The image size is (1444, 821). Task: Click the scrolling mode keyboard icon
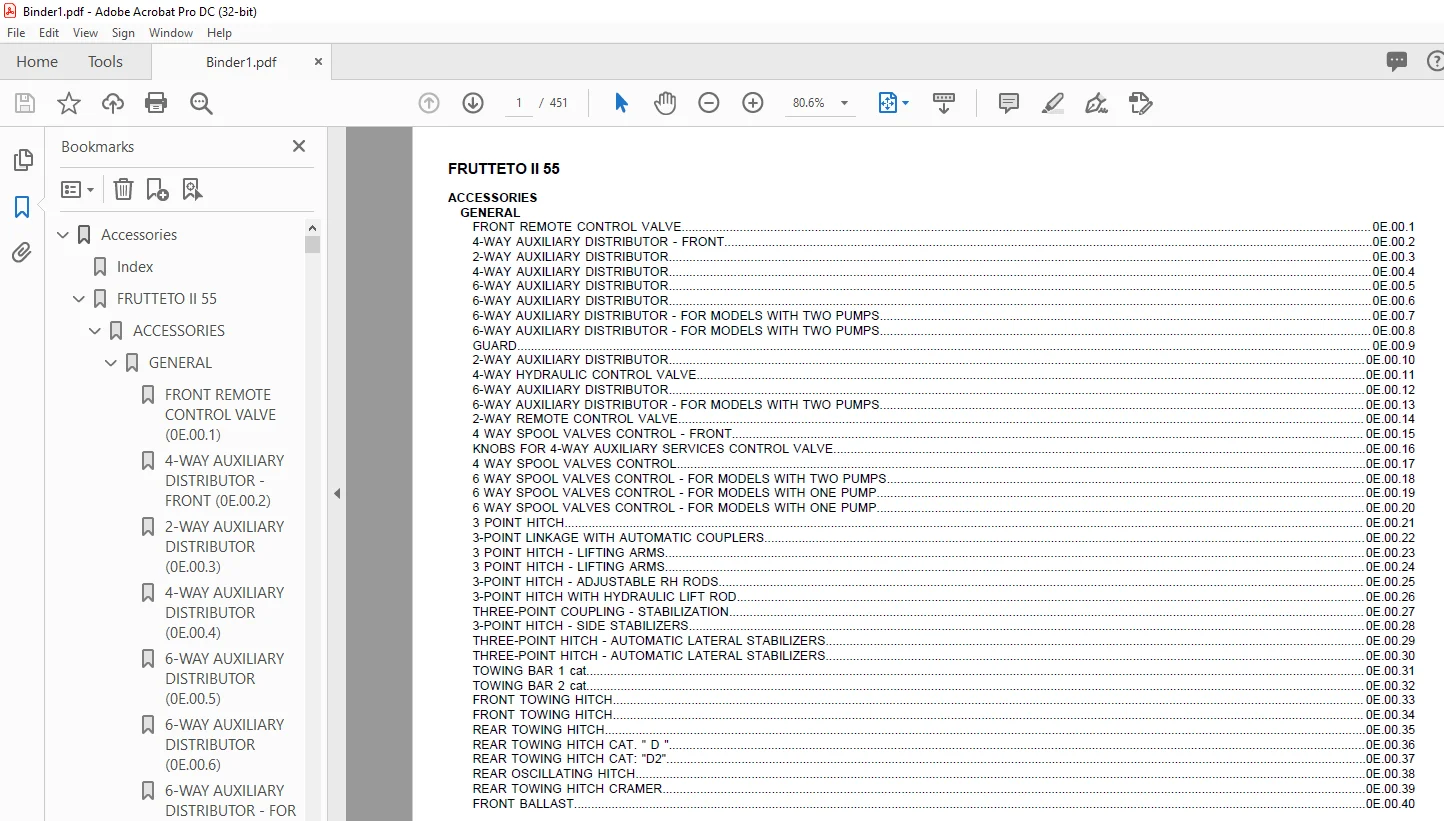pos(944,103)
